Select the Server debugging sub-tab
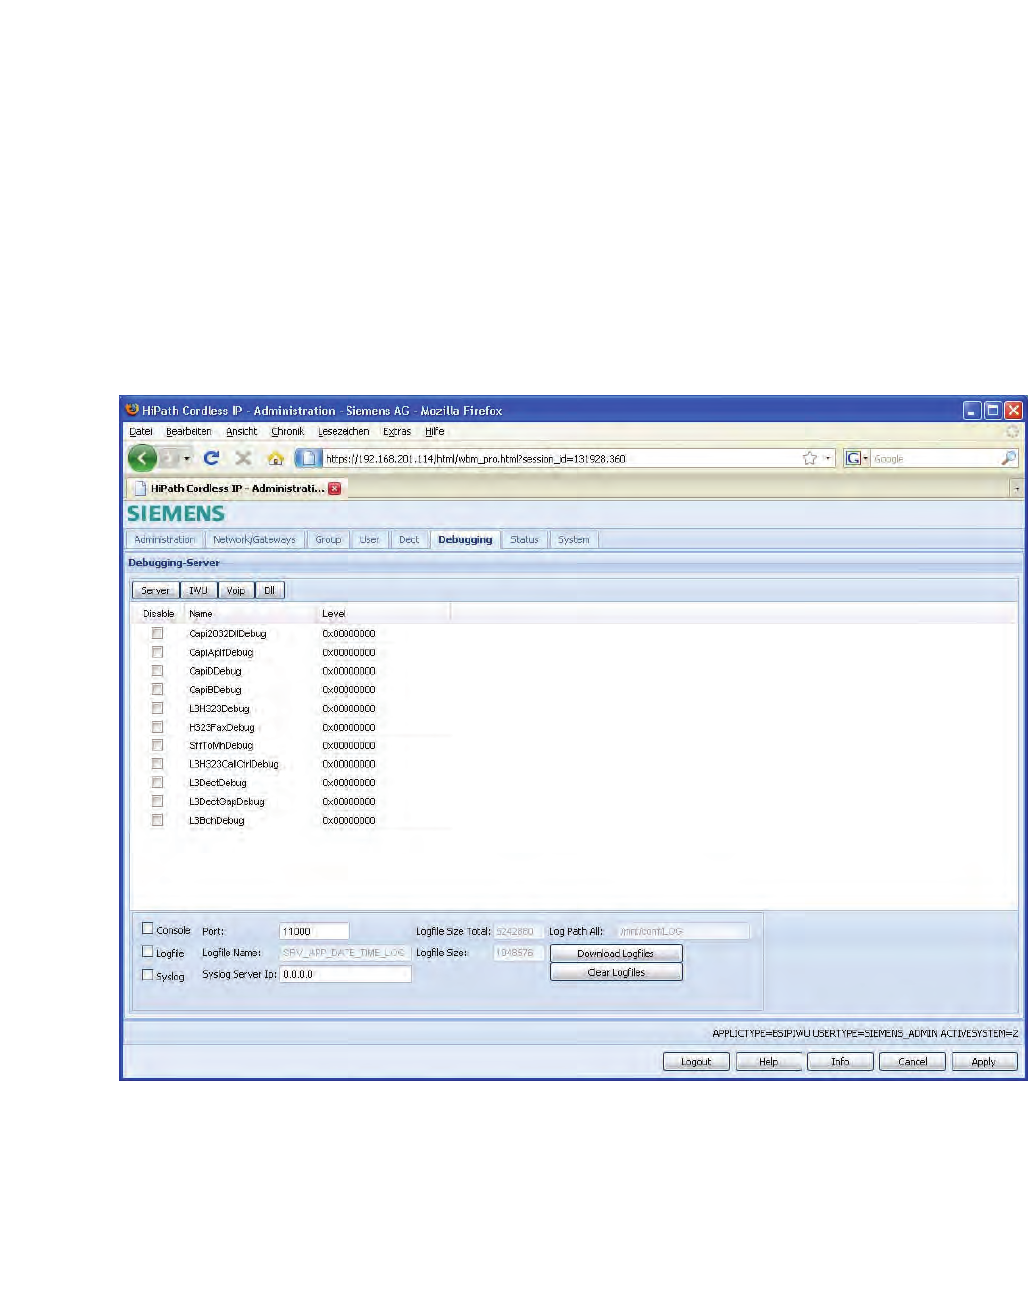The width and height of the screenshot is (1028, 1314). click(155, 590)
